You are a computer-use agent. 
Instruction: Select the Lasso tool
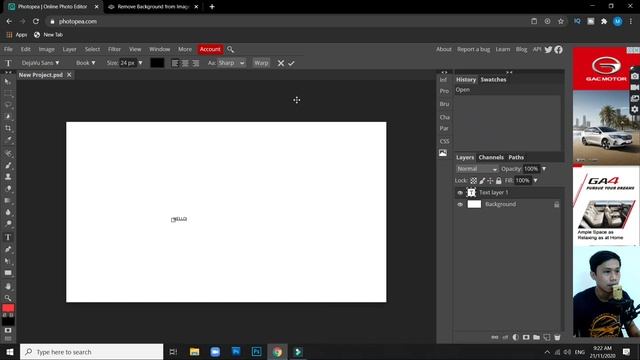tap(8, 105)
